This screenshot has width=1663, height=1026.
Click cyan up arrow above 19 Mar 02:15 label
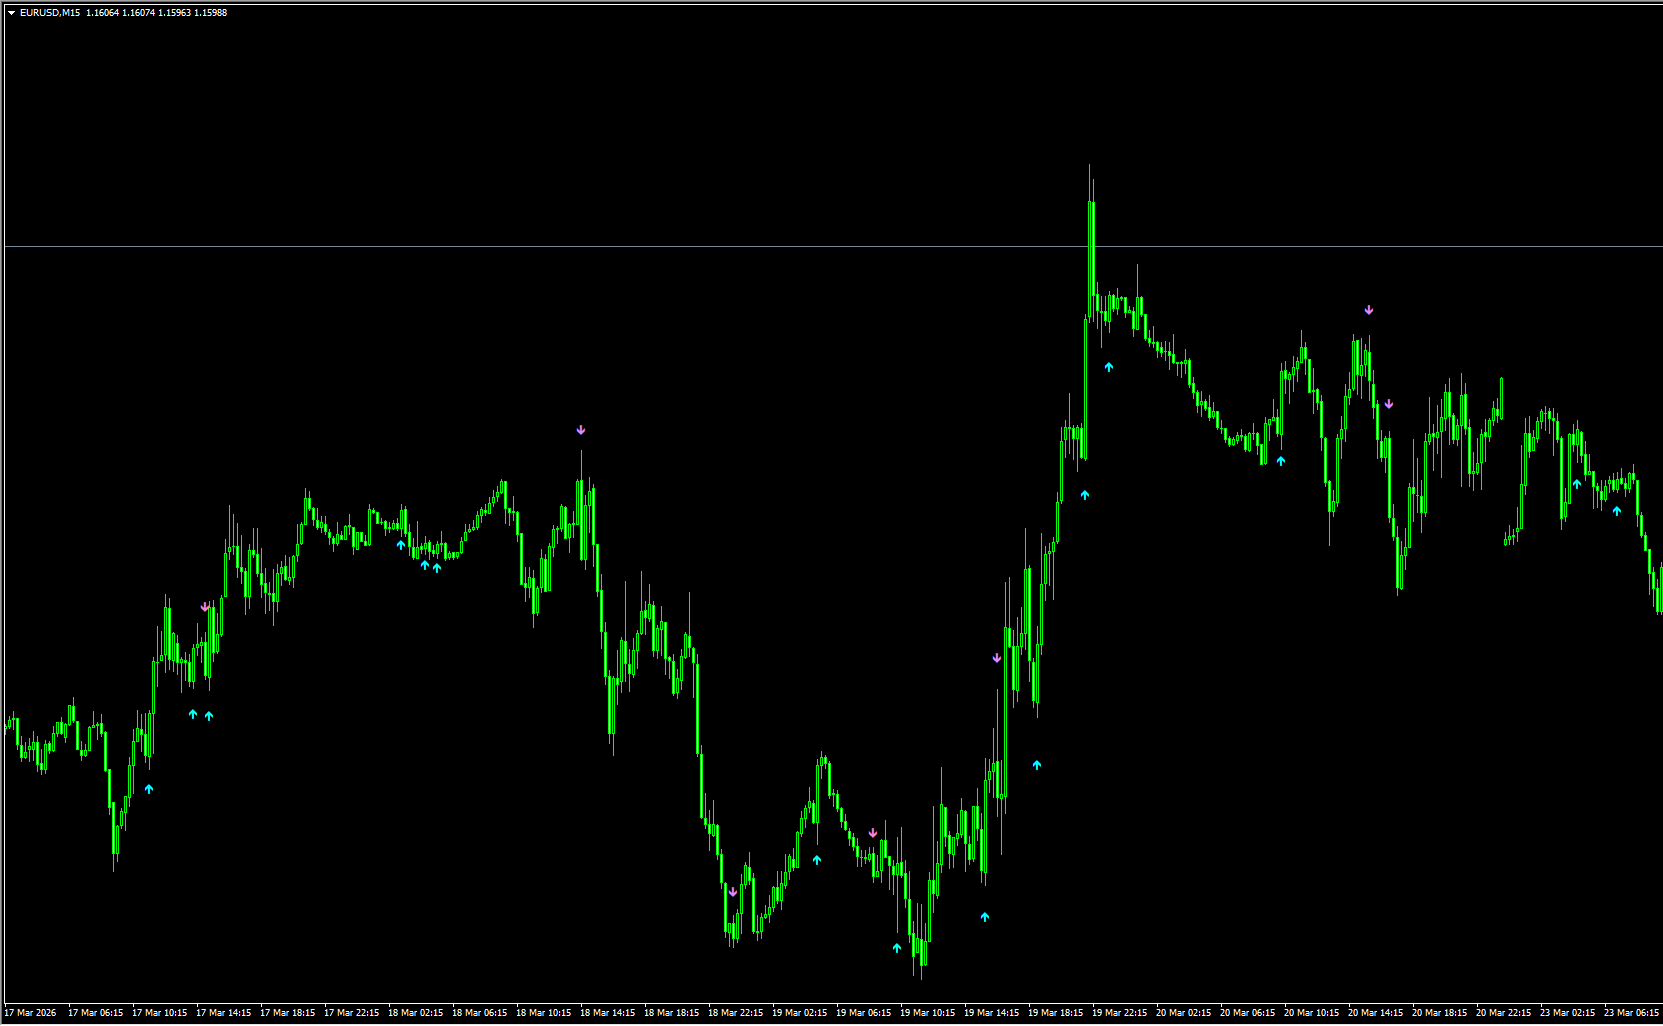point(817,860)
